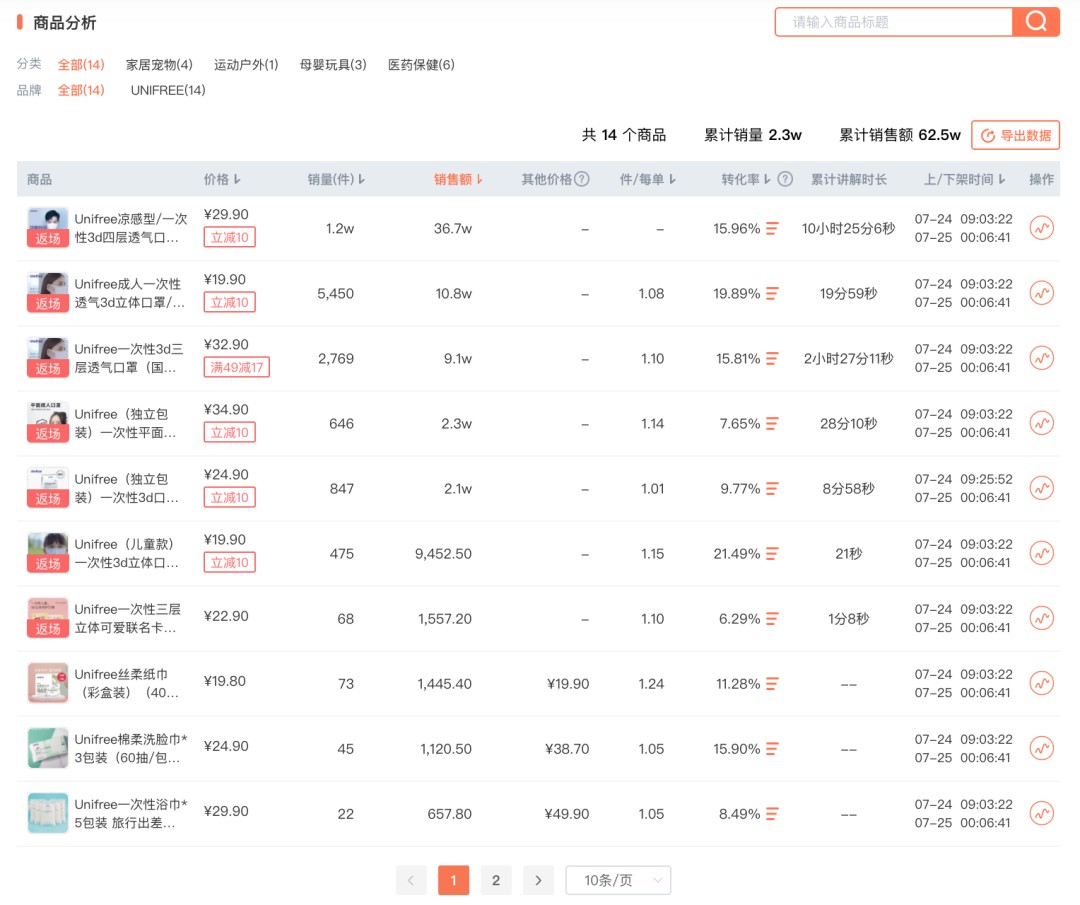The image size is (1080, 905).
Task: Focus the 请输入商品标题 search field
Action: (893, 22)
